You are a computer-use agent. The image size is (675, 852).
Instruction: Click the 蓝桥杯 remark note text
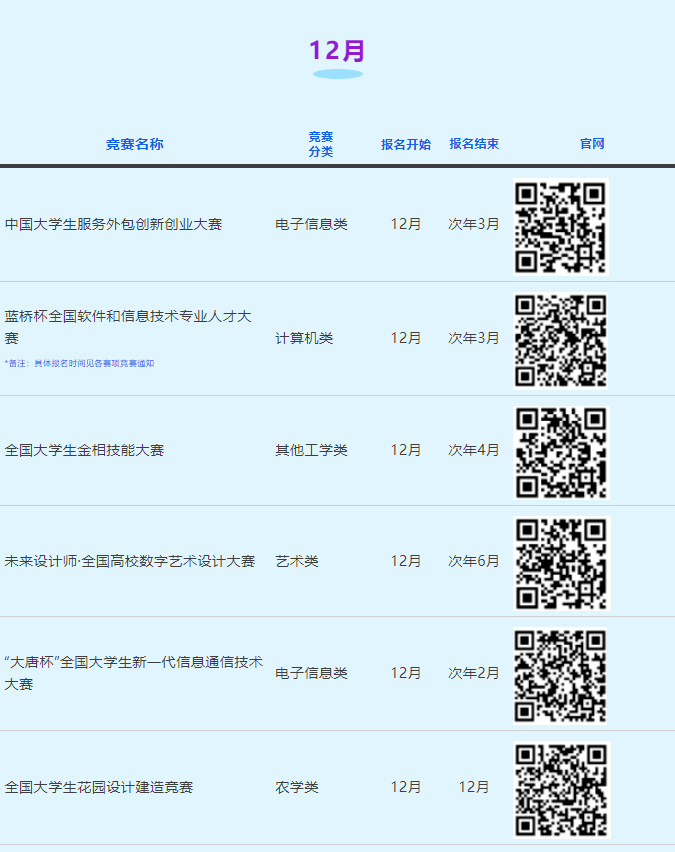79,364
